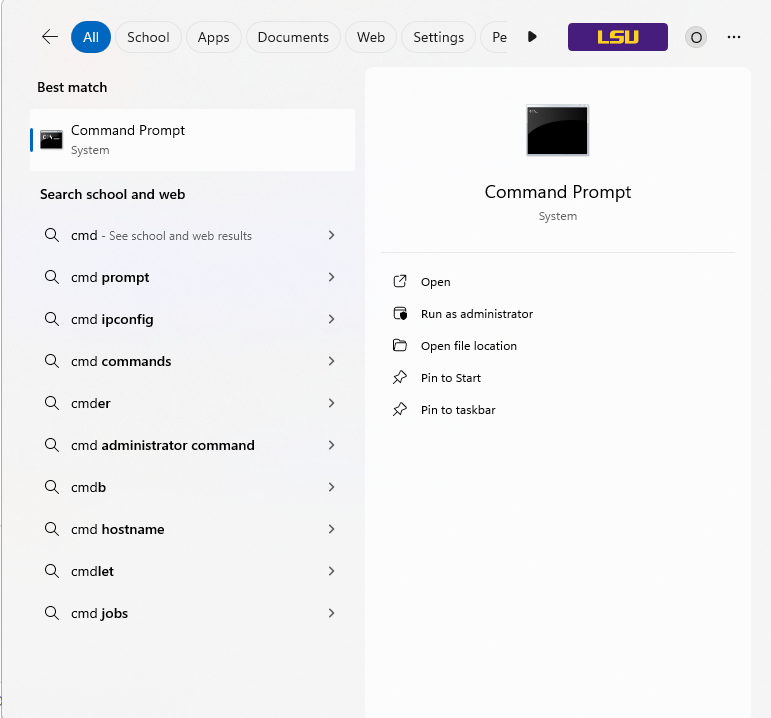771x718 pixels.
Task: Select the 'cmd jobs' search suggestion
Action: [x=192, y=613]
